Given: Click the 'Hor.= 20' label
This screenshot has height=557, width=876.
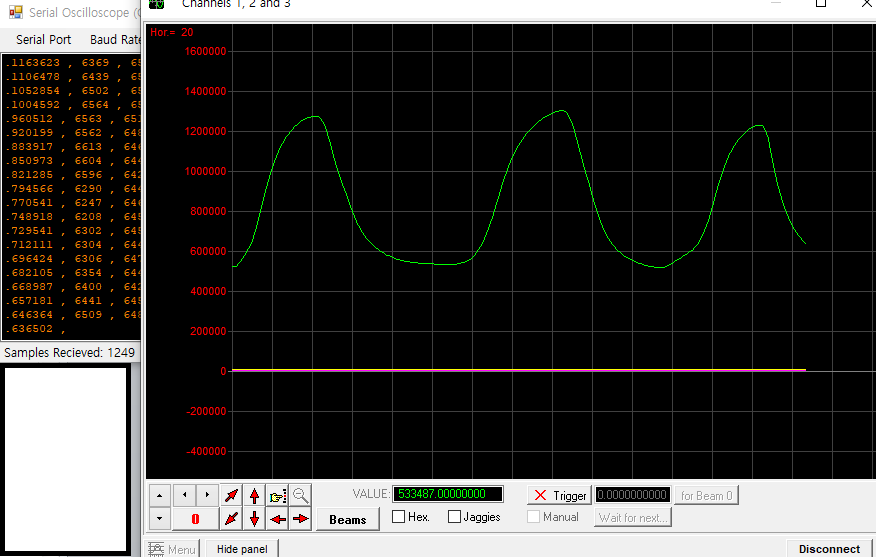Looking at the screenshot, I should coord(172,32).
